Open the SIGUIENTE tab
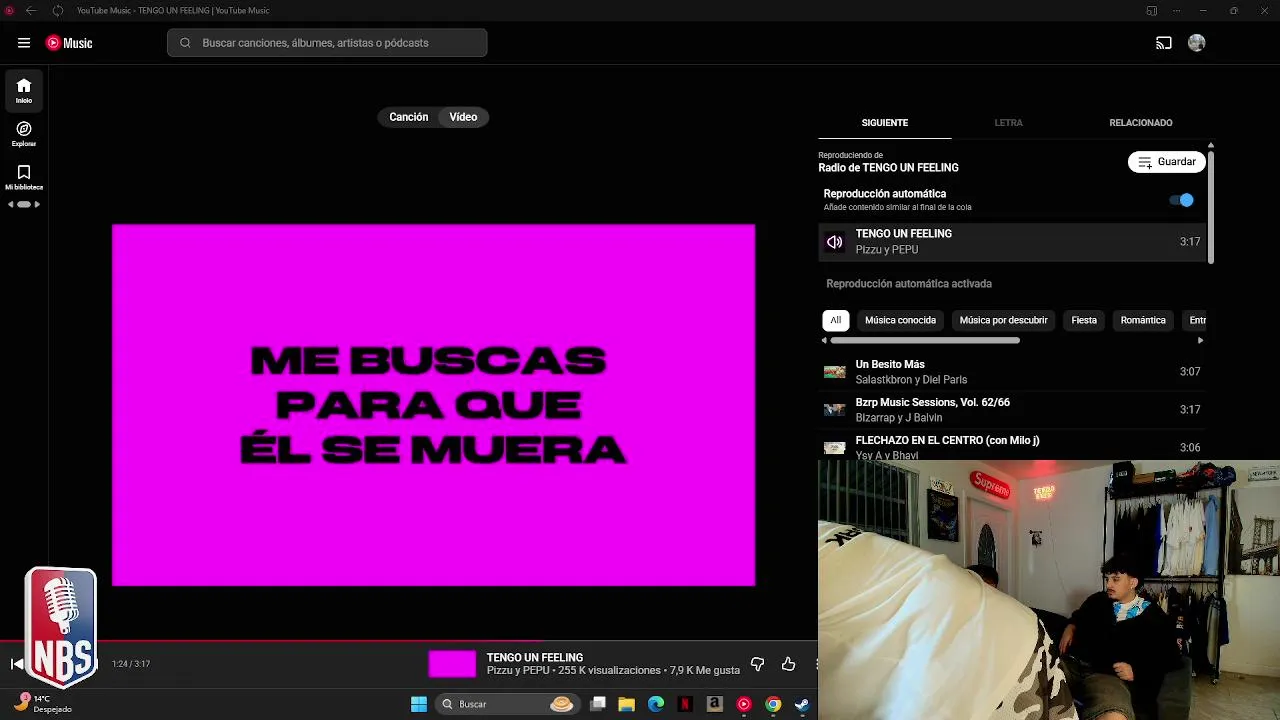Screen dimensions: 1280x720 pyautogui.click(x=885, y=123)
